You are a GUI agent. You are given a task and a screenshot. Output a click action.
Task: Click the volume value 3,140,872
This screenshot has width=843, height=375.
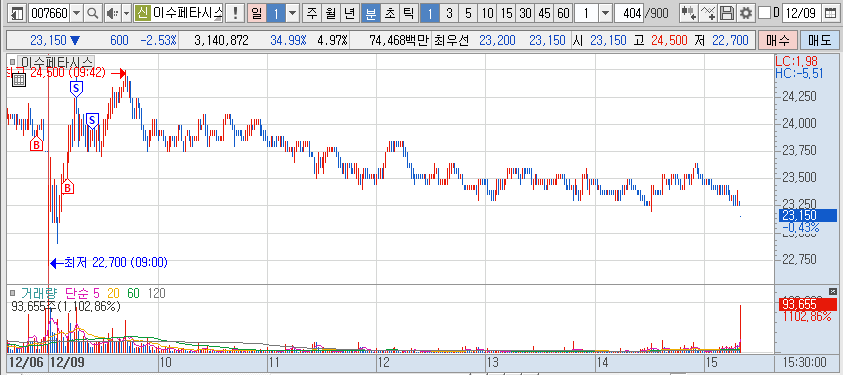[x=221, y=40]
